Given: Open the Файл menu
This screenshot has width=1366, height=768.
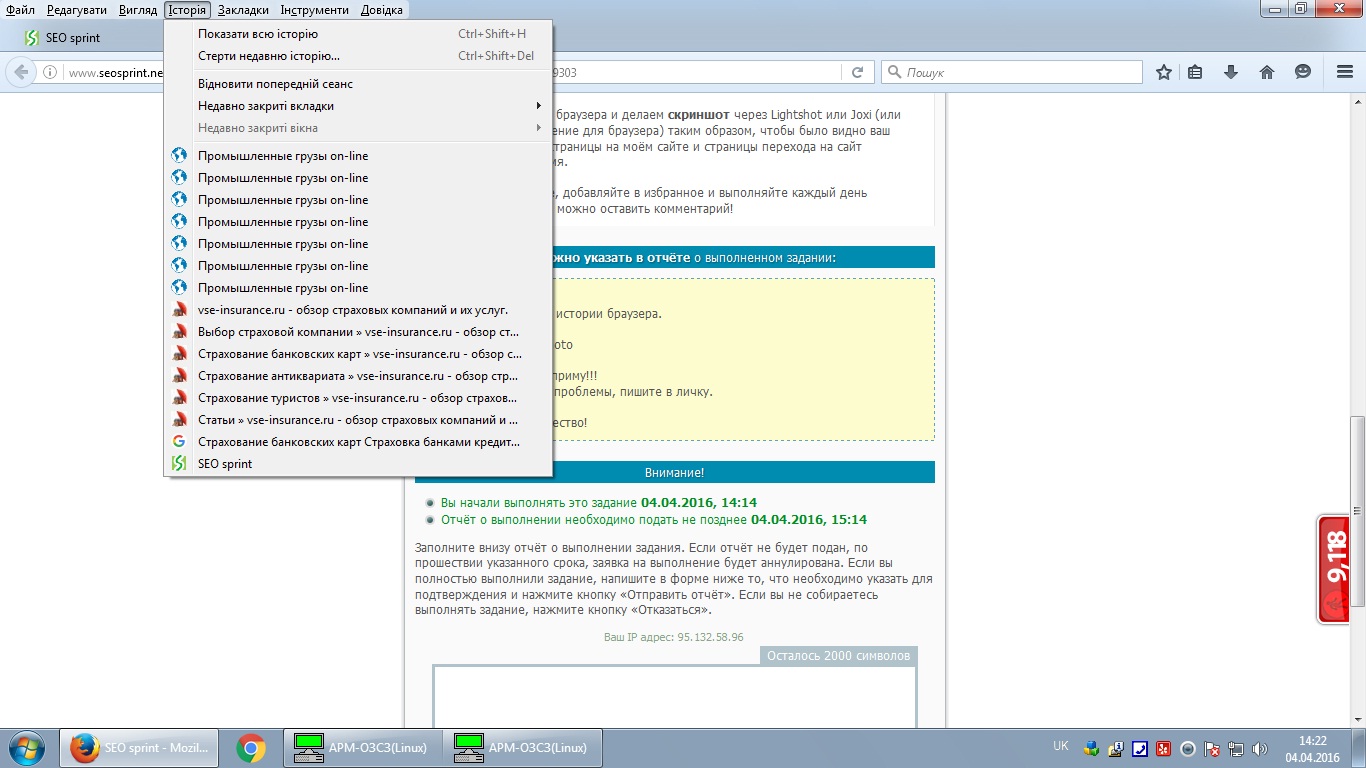Looking at the screenshot, I should pos(20,10).
